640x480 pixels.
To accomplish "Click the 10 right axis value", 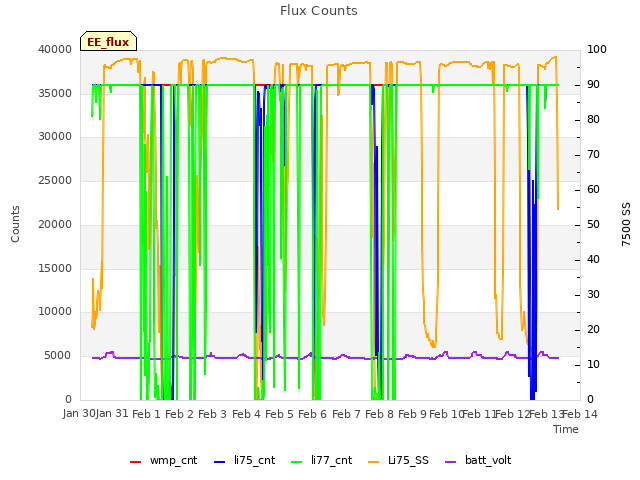I will [593, 364].
